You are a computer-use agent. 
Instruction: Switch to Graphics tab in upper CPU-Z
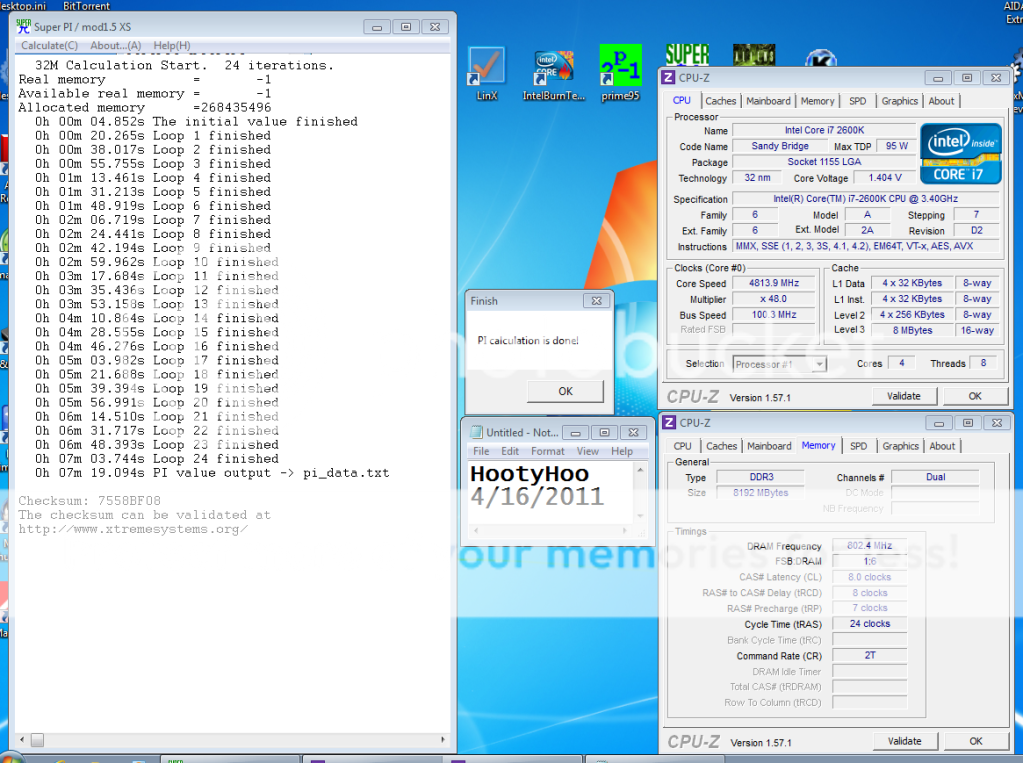[900, 101]
